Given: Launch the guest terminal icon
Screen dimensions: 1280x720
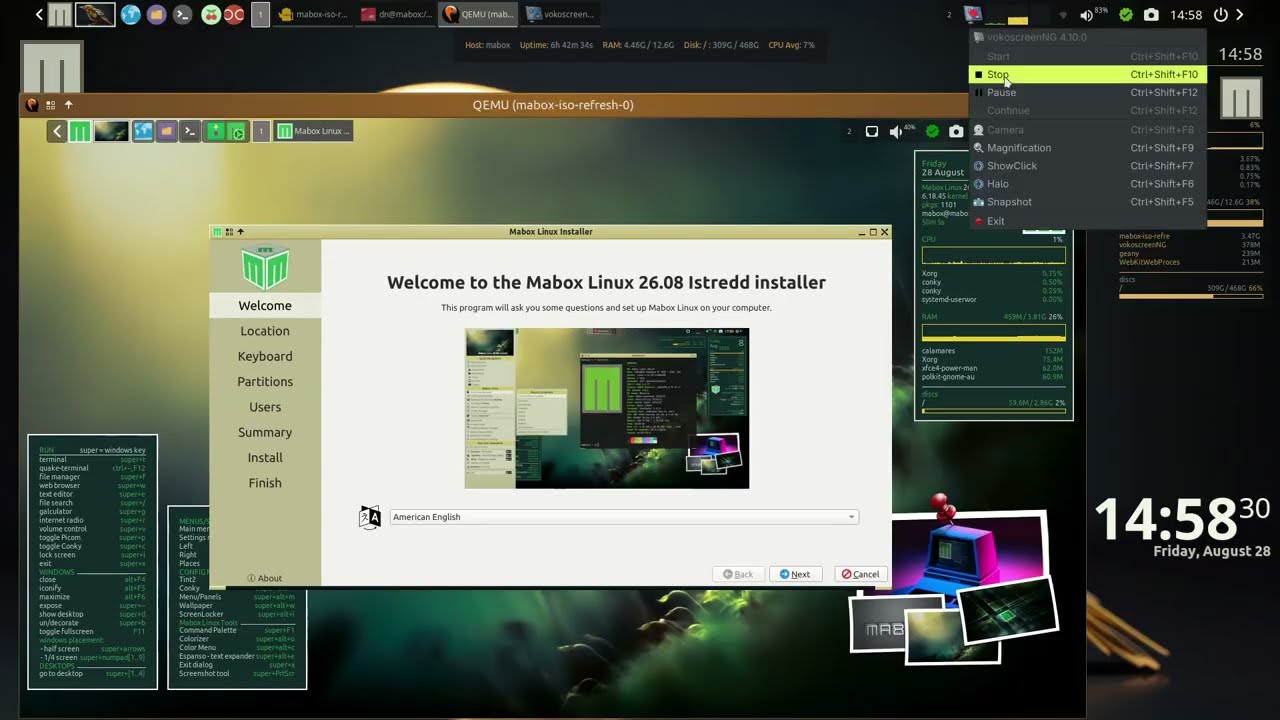Looking at the screenshot, I should point(190,131).
